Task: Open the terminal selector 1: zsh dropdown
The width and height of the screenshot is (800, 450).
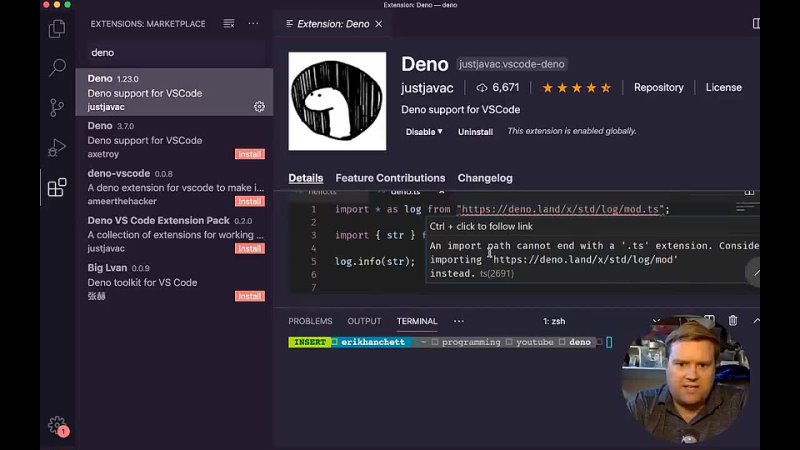Action: 600,321
